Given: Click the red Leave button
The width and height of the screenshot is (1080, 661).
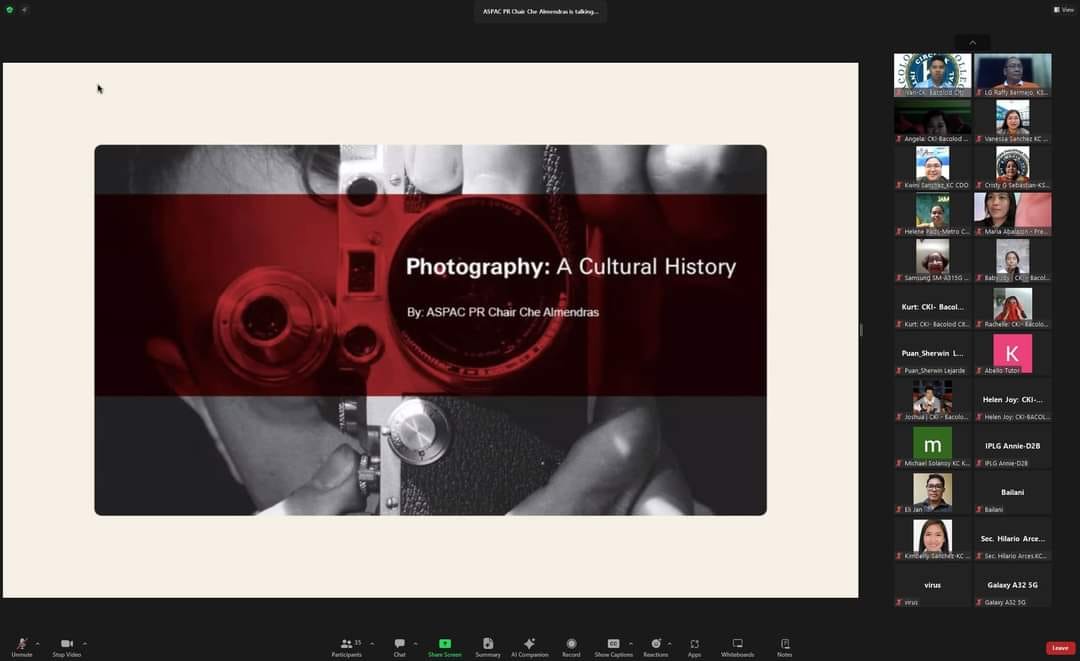Looking at the screenshot, I should pyautogui.click(x=1060, y=648).
